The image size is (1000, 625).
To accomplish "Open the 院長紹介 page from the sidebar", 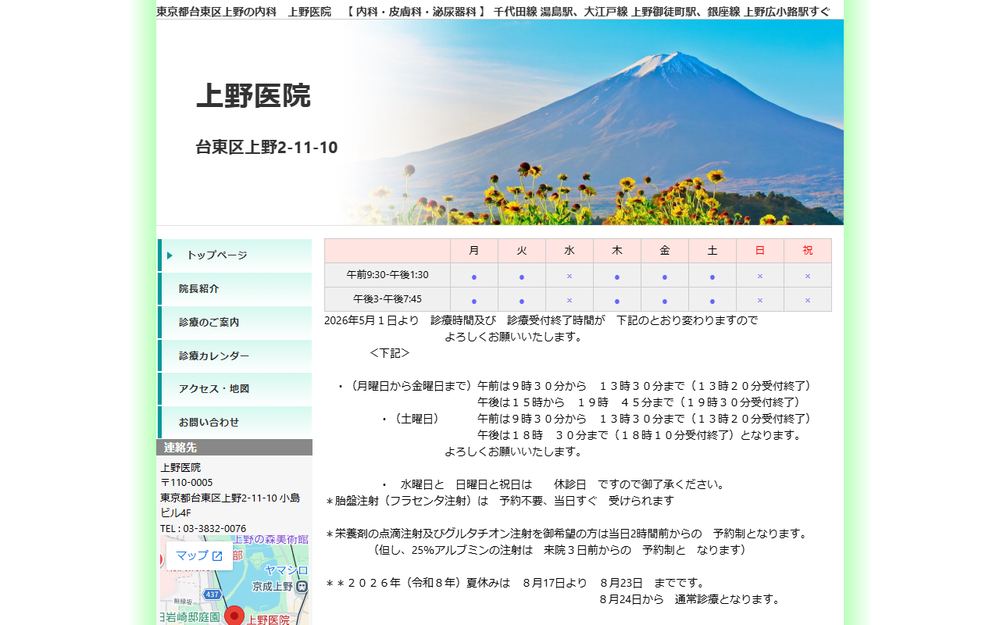I will click(x=235, y=288).
